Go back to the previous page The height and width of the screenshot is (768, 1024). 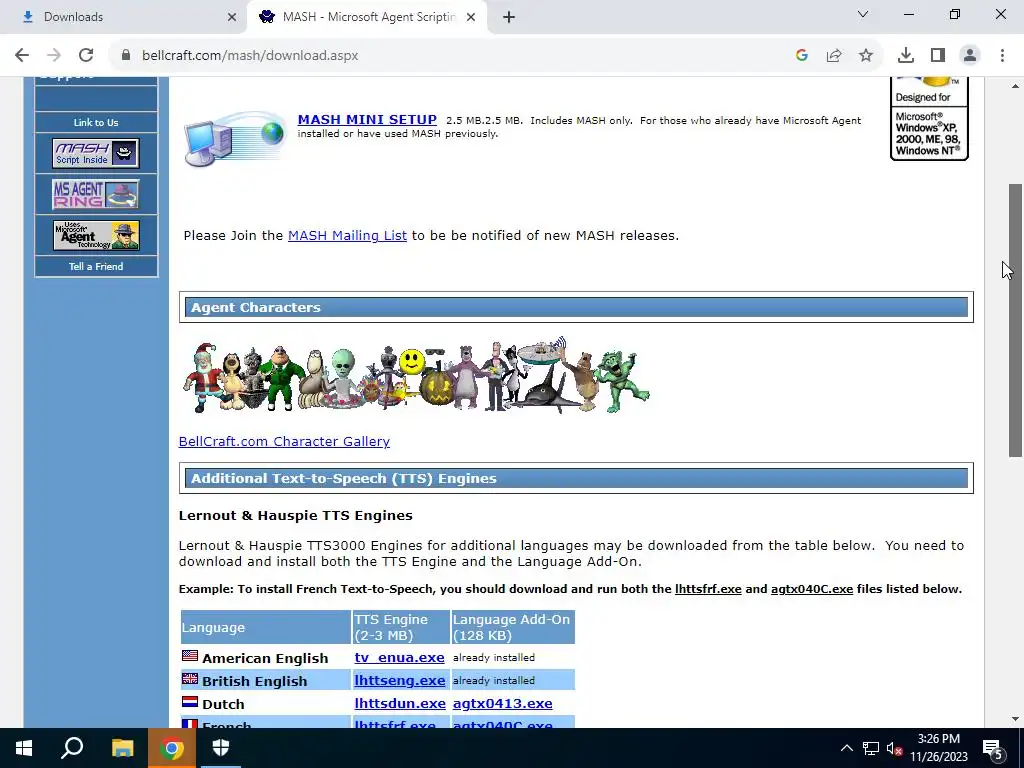click(22, 56)
